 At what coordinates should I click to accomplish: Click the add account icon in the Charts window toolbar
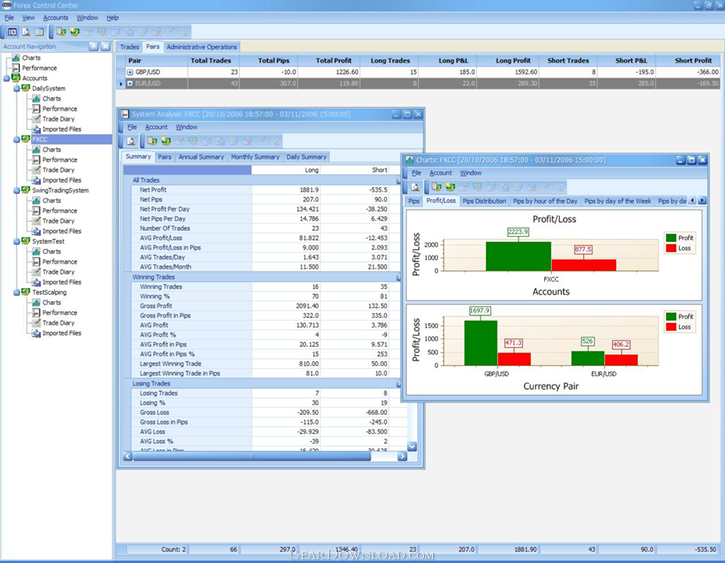pyautogui.click(x=436, y=187)
